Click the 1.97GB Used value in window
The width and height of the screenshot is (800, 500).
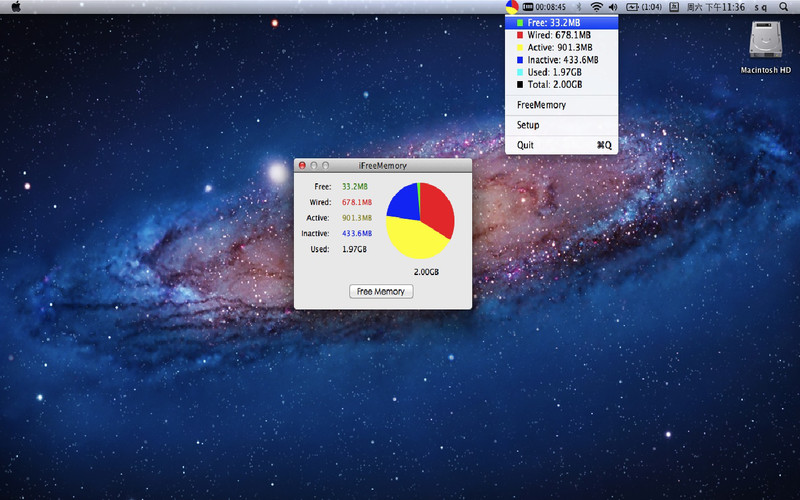[354, 249]
